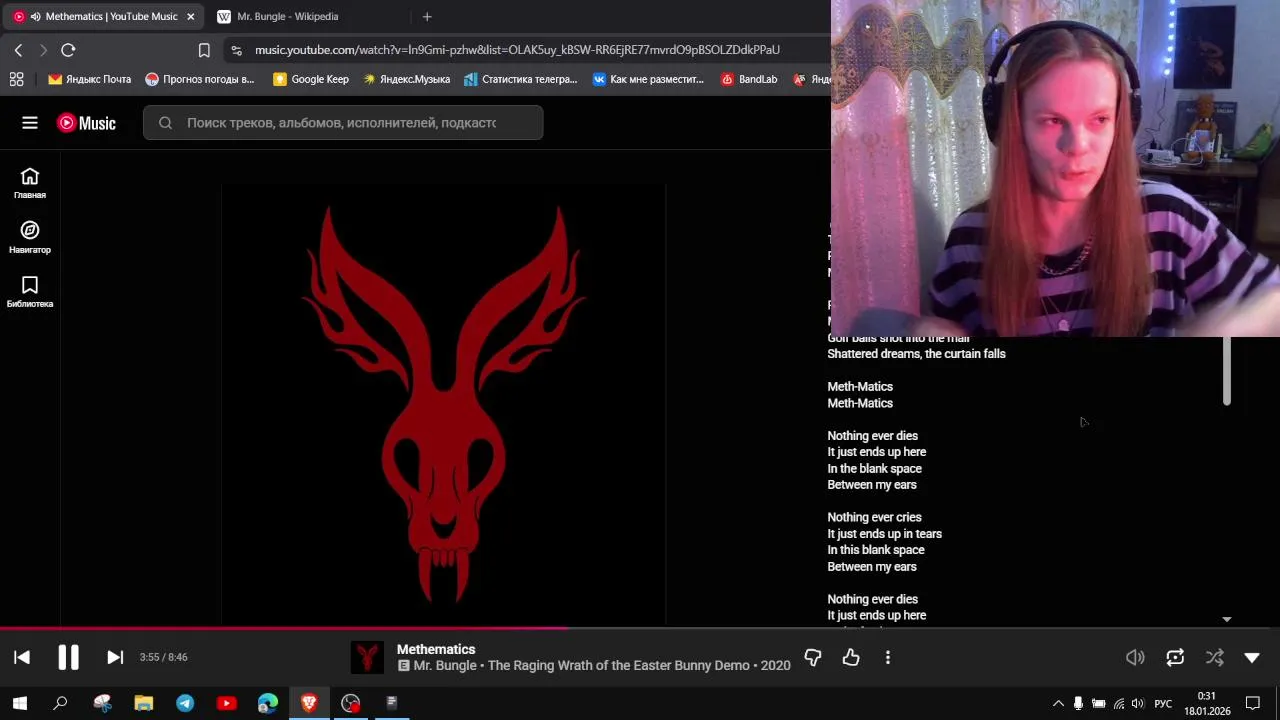Click the Methematics album thumbnail in player bar
This screenshot has height=720, width=1280.
point(368,657)
